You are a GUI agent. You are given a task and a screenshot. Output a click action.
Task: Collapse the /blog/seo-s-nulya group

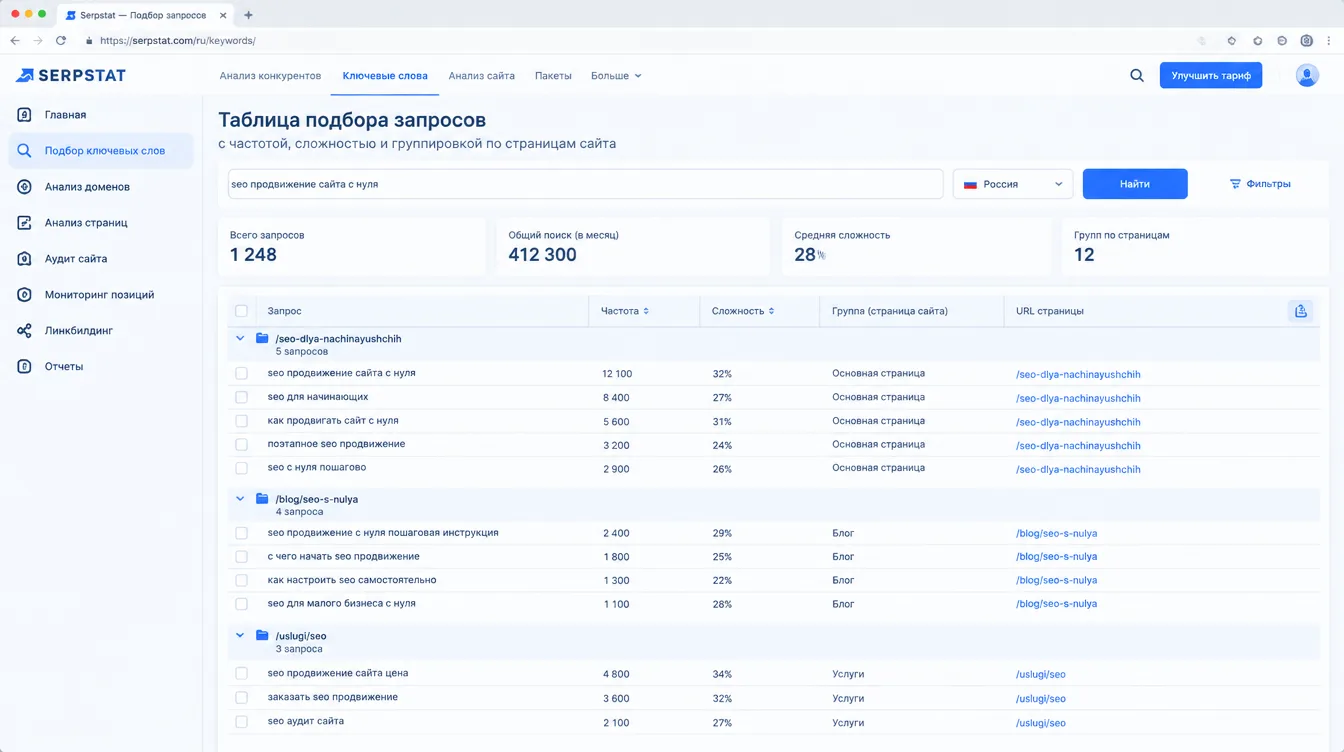click(240, 499)
